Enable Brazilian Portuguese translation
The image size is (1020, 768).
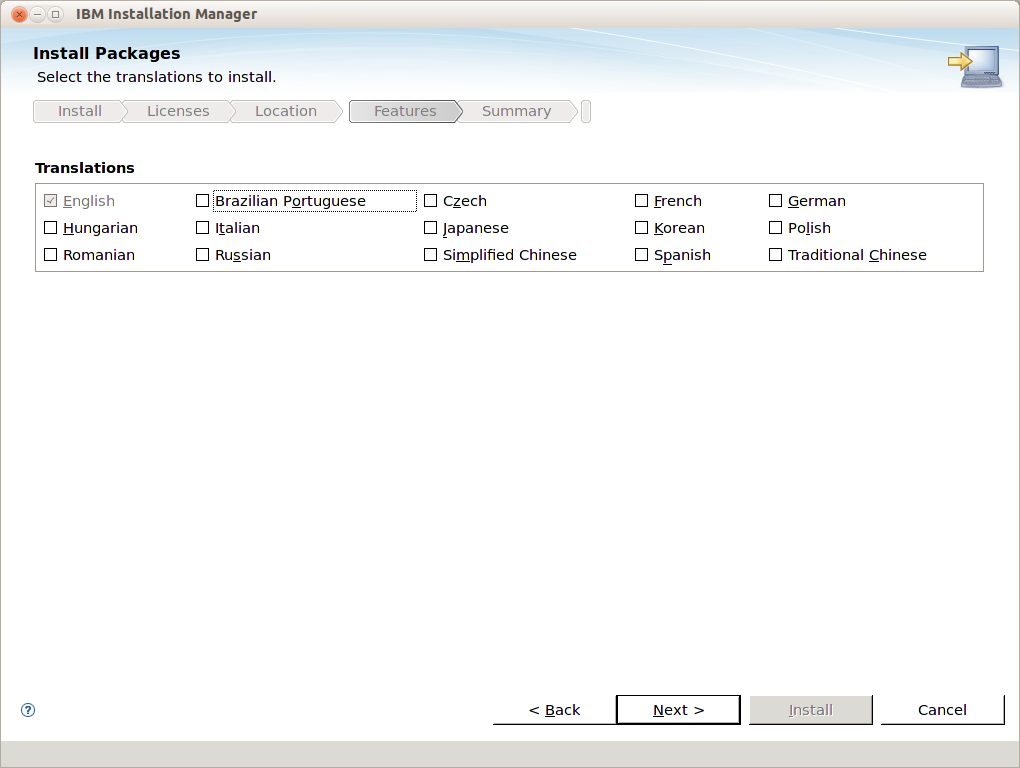point(202,201)
